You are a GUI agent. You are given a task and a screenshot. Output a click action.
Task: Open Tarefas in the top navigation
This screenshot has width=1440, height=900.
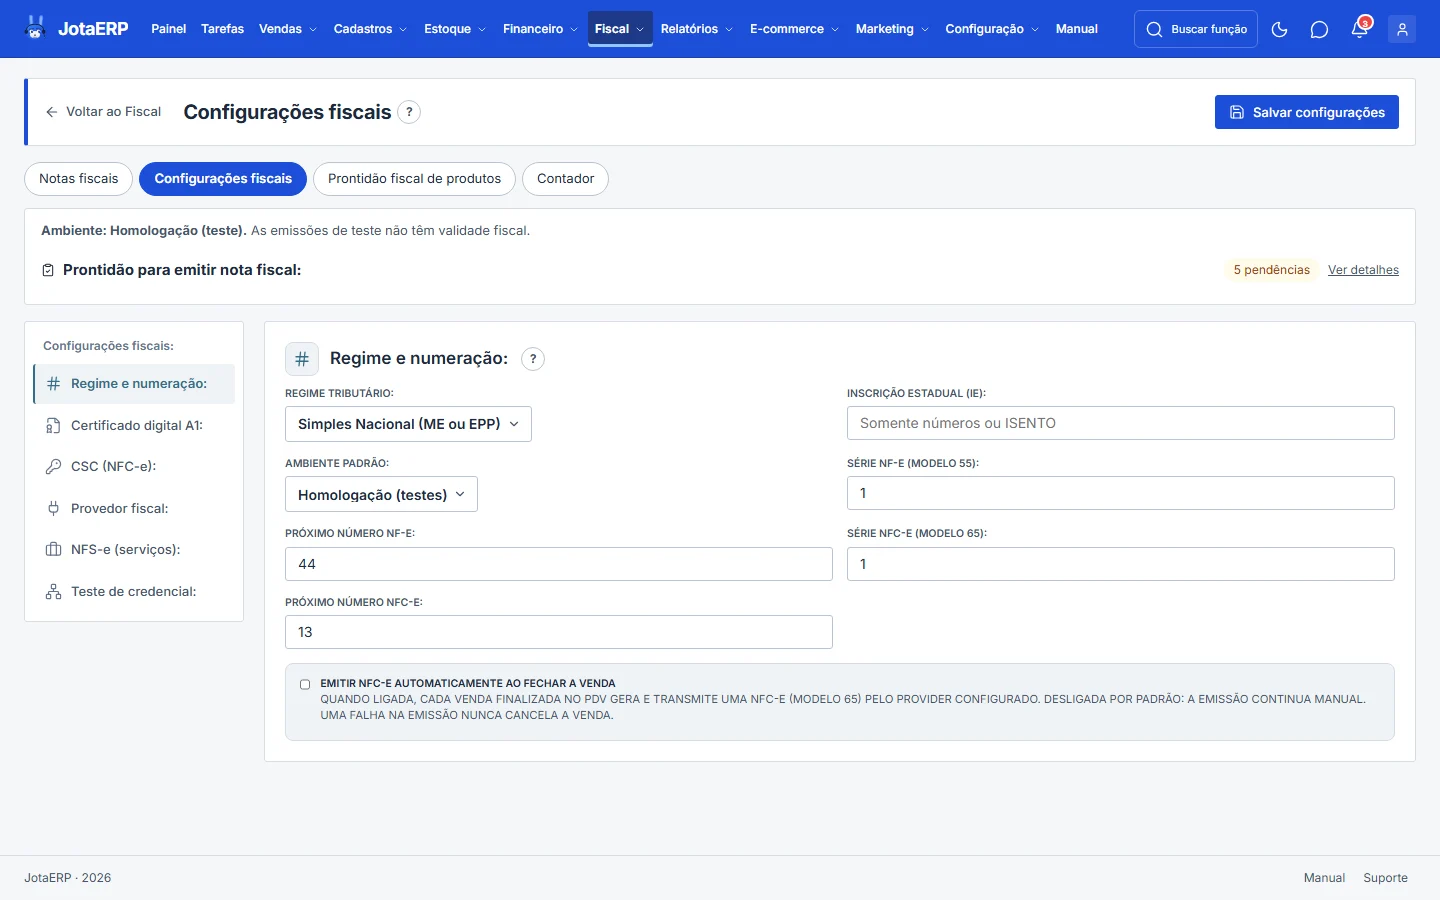click(x=222, y=29)
